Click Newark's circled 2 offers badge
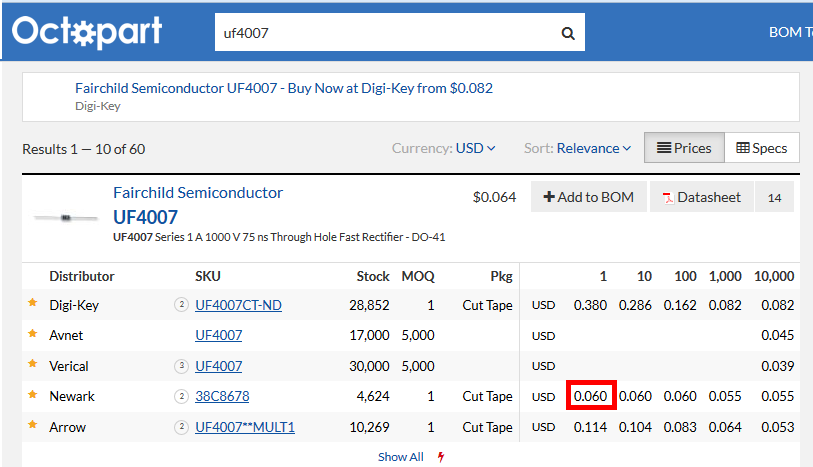 point(181,397)
